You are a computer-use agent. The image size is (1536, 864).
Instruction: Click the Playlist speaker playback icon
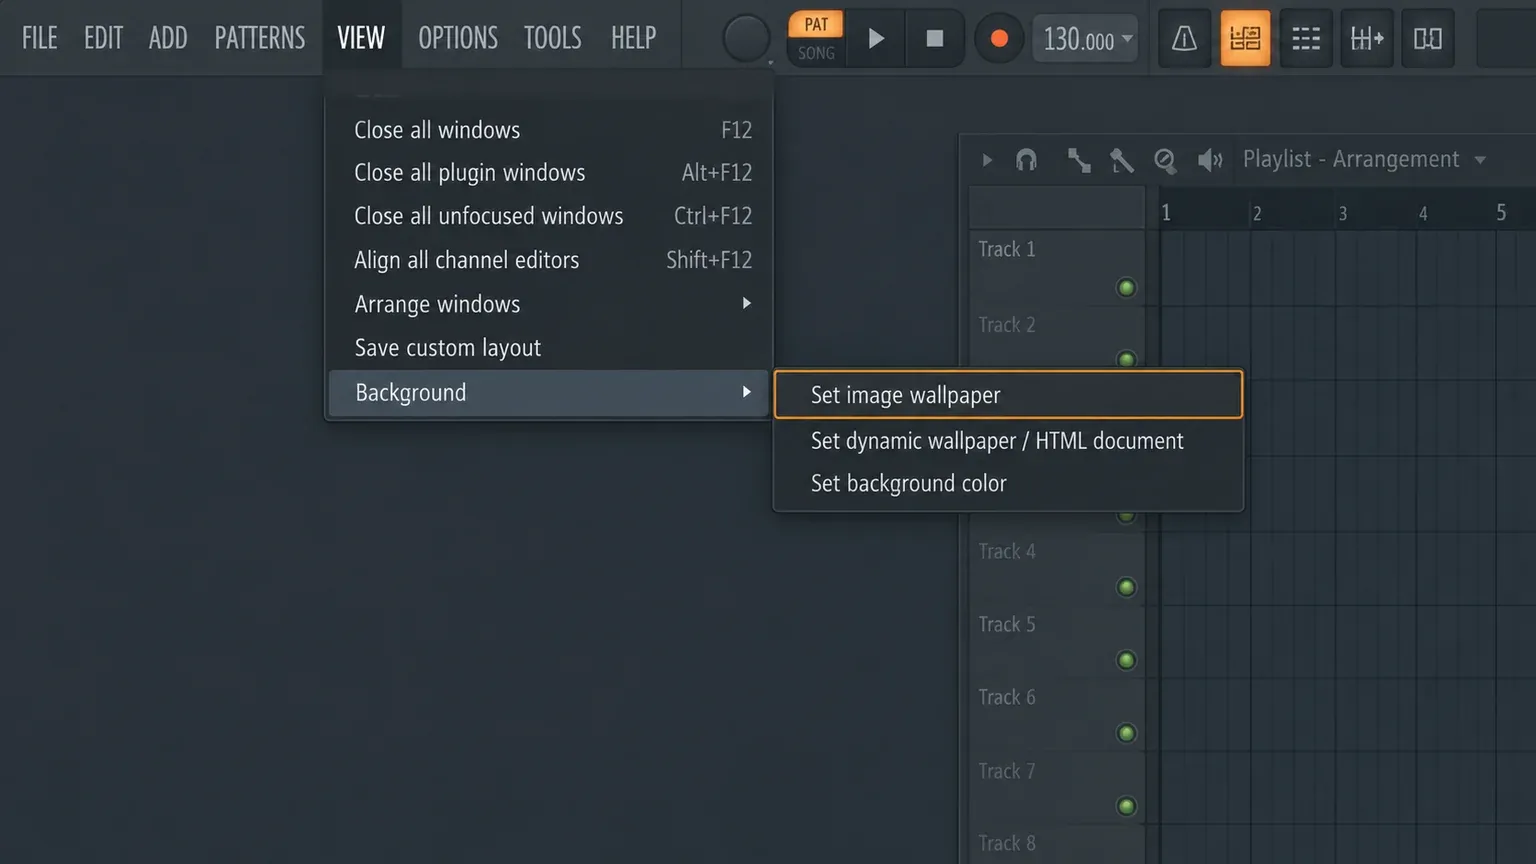coord(1210,160)
